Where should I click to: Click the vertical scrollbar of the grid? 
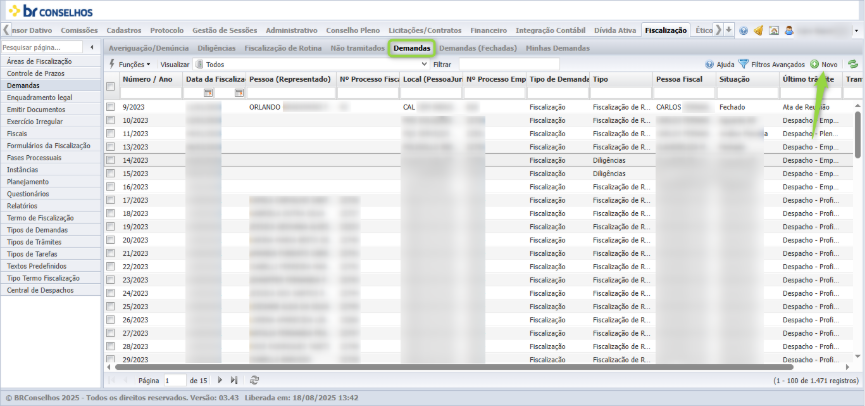click(x=857, y=135)
